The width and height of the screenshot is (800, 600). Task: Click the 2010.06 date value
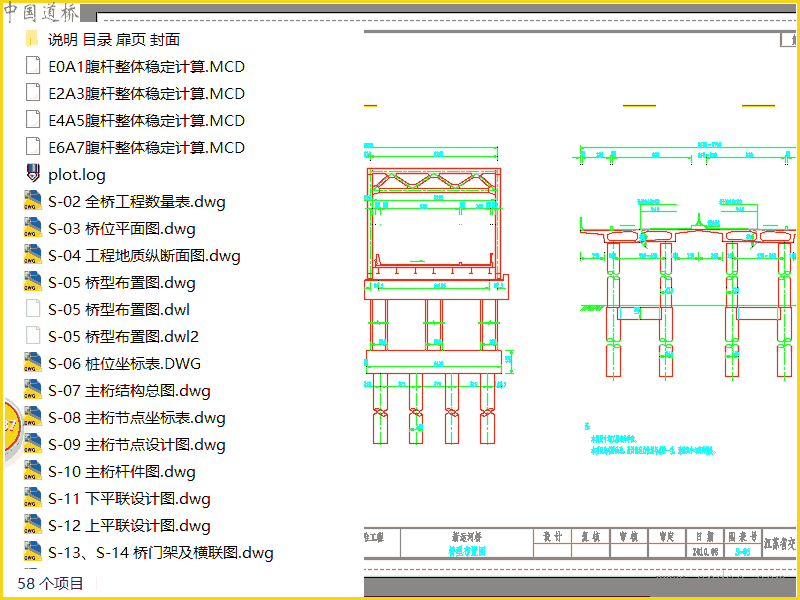705,552
